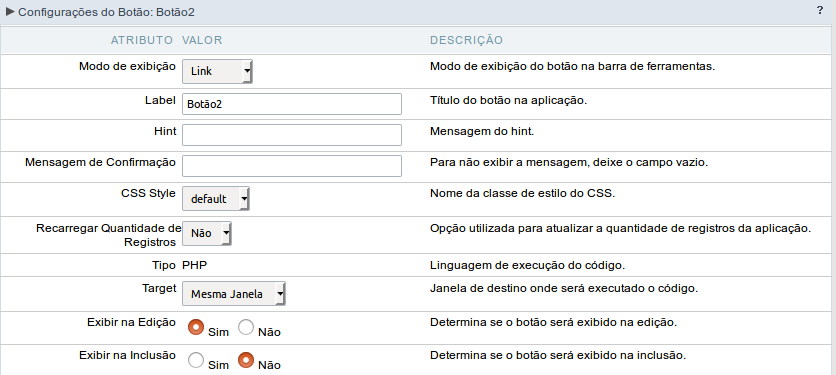This screenshot has height=375, width=836.
Task: Click the Tipo attribute label
Action: tap(164, 265)
